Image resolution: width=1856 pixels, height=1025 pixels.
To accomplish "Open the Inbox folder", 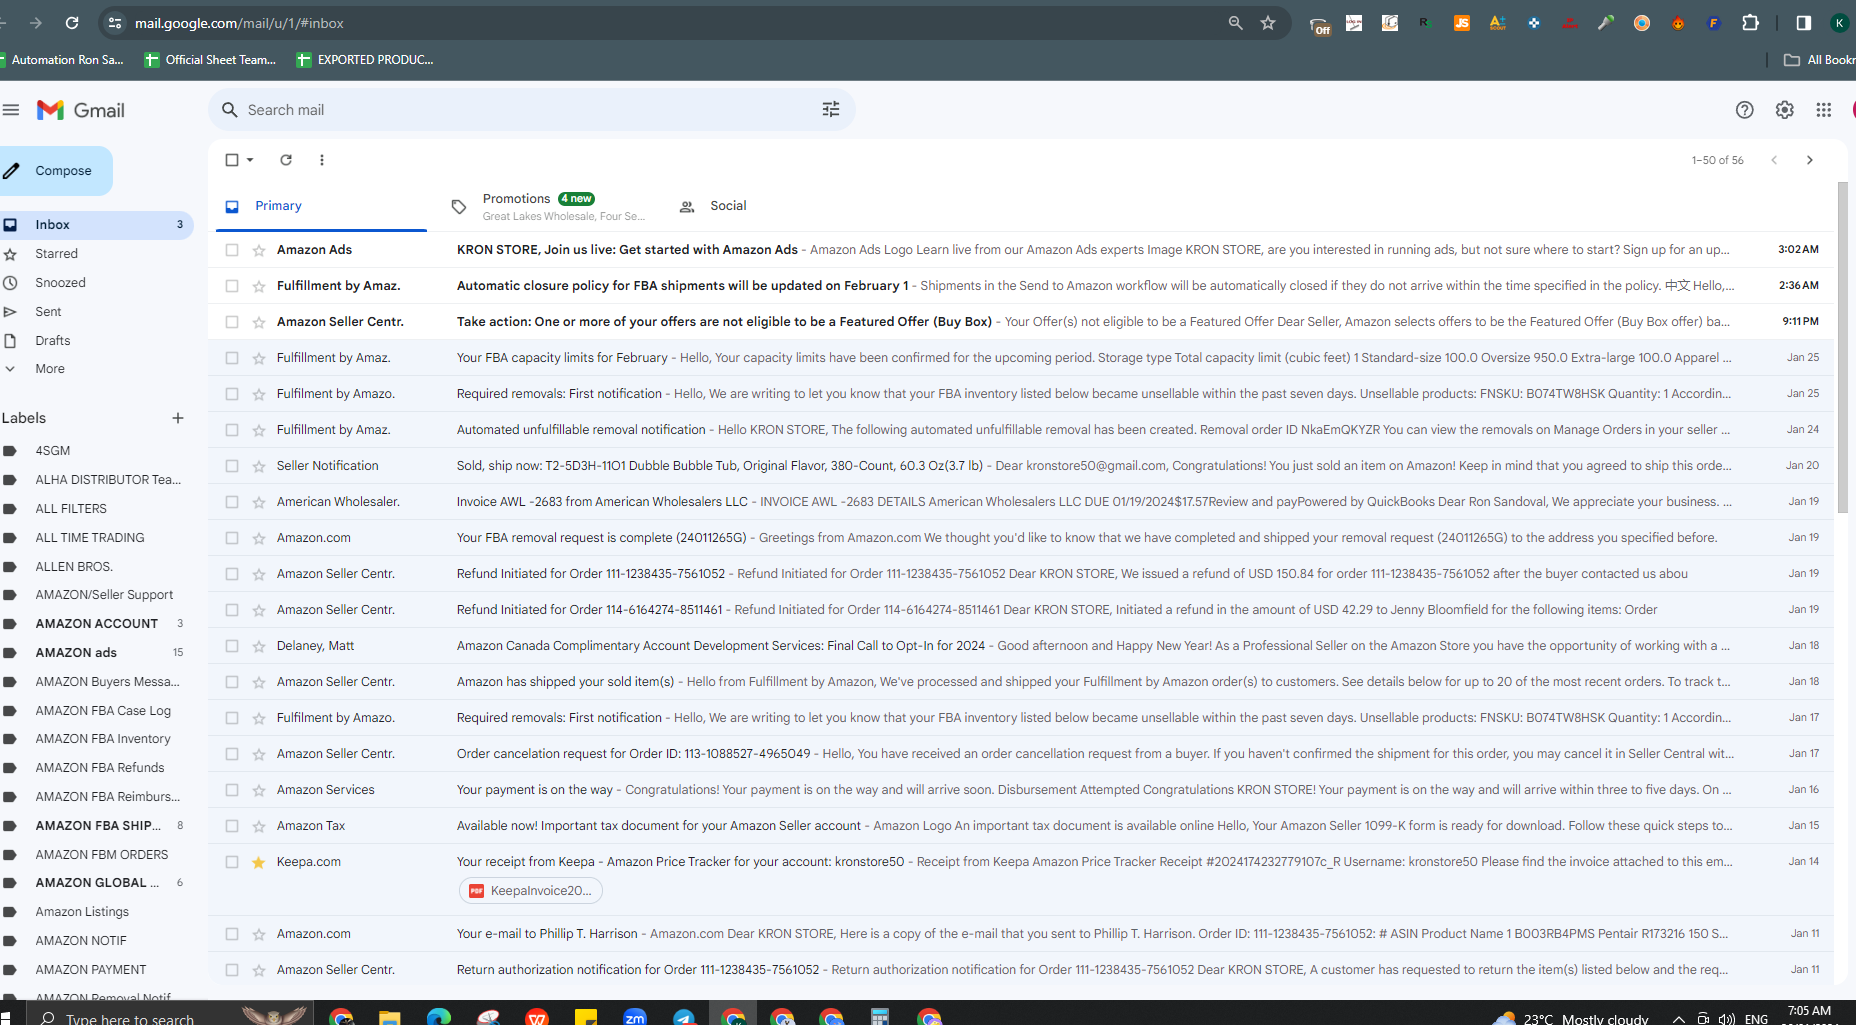I will click(x=96, y=225).
